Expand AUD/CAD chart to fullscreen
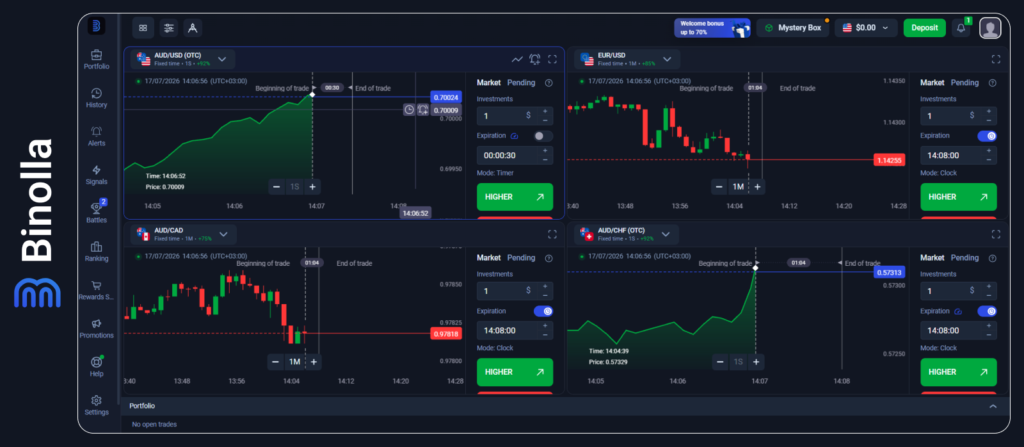This screenshot has width=1024, height=447. (552, 234)
